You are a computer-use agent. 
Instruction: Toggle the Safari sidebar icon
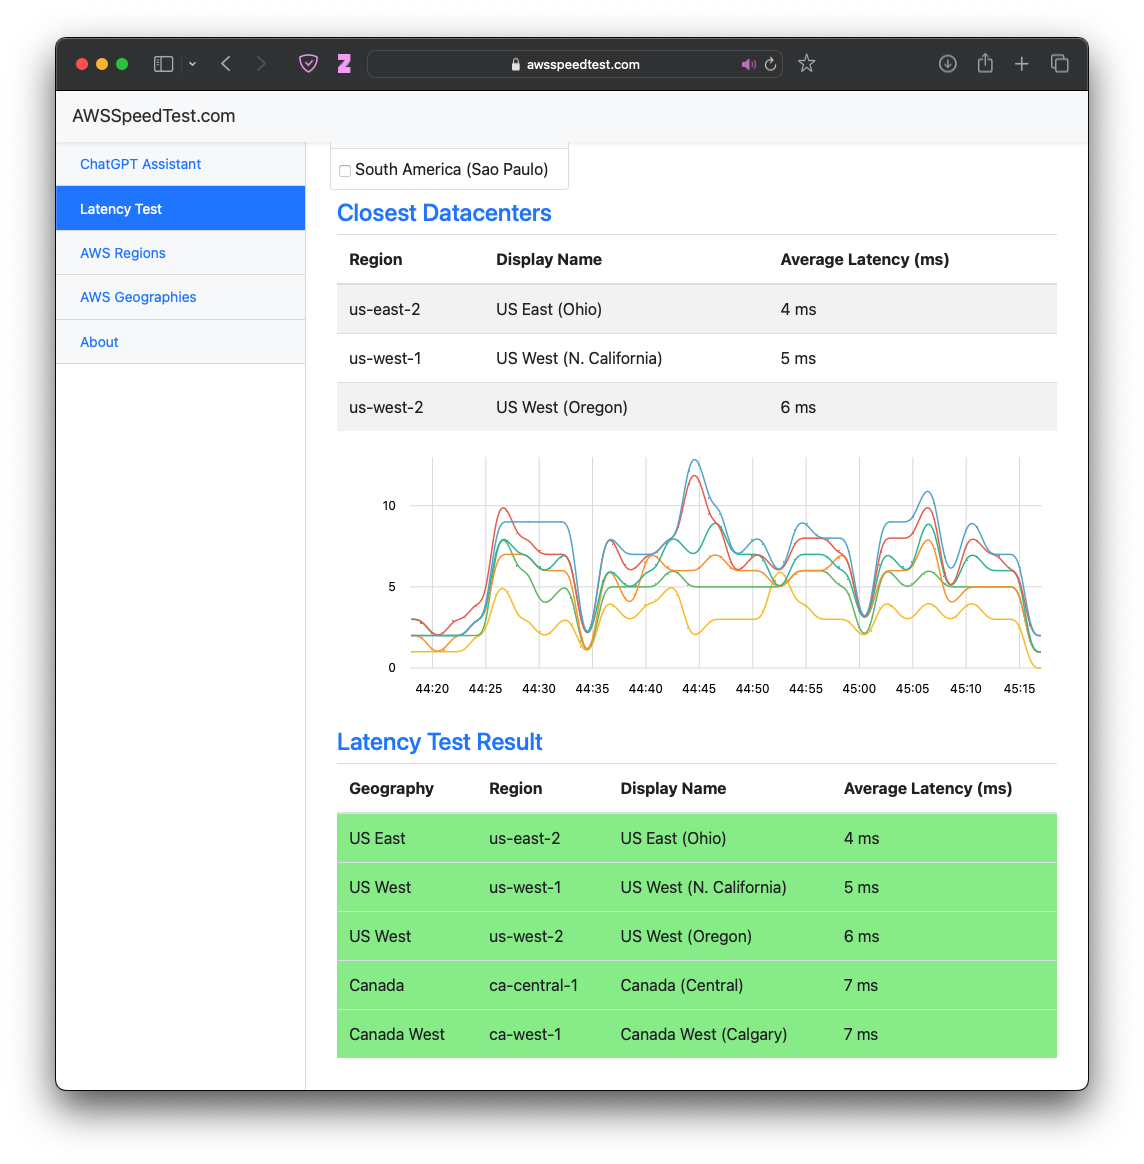[x=163, y=64]
